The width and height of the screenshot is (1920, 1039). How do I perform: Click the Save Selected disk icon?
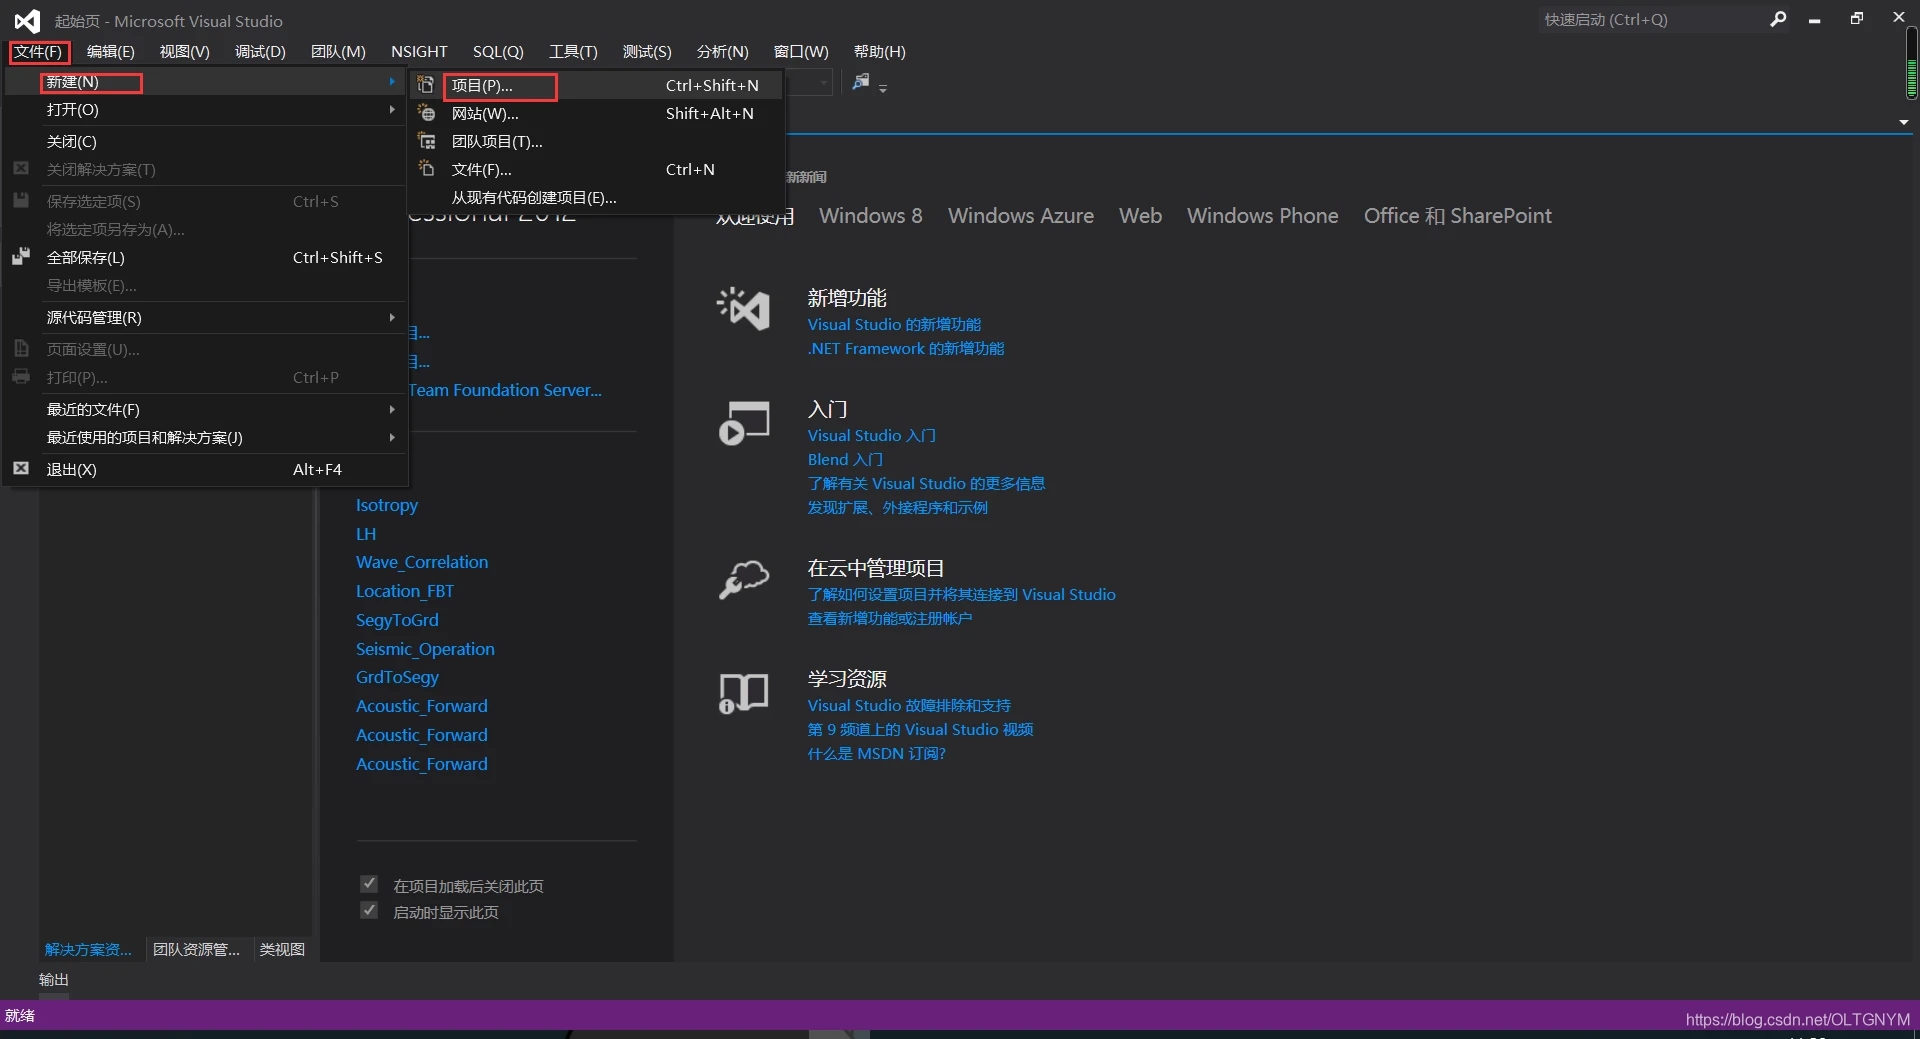click(x=21, y=201)
